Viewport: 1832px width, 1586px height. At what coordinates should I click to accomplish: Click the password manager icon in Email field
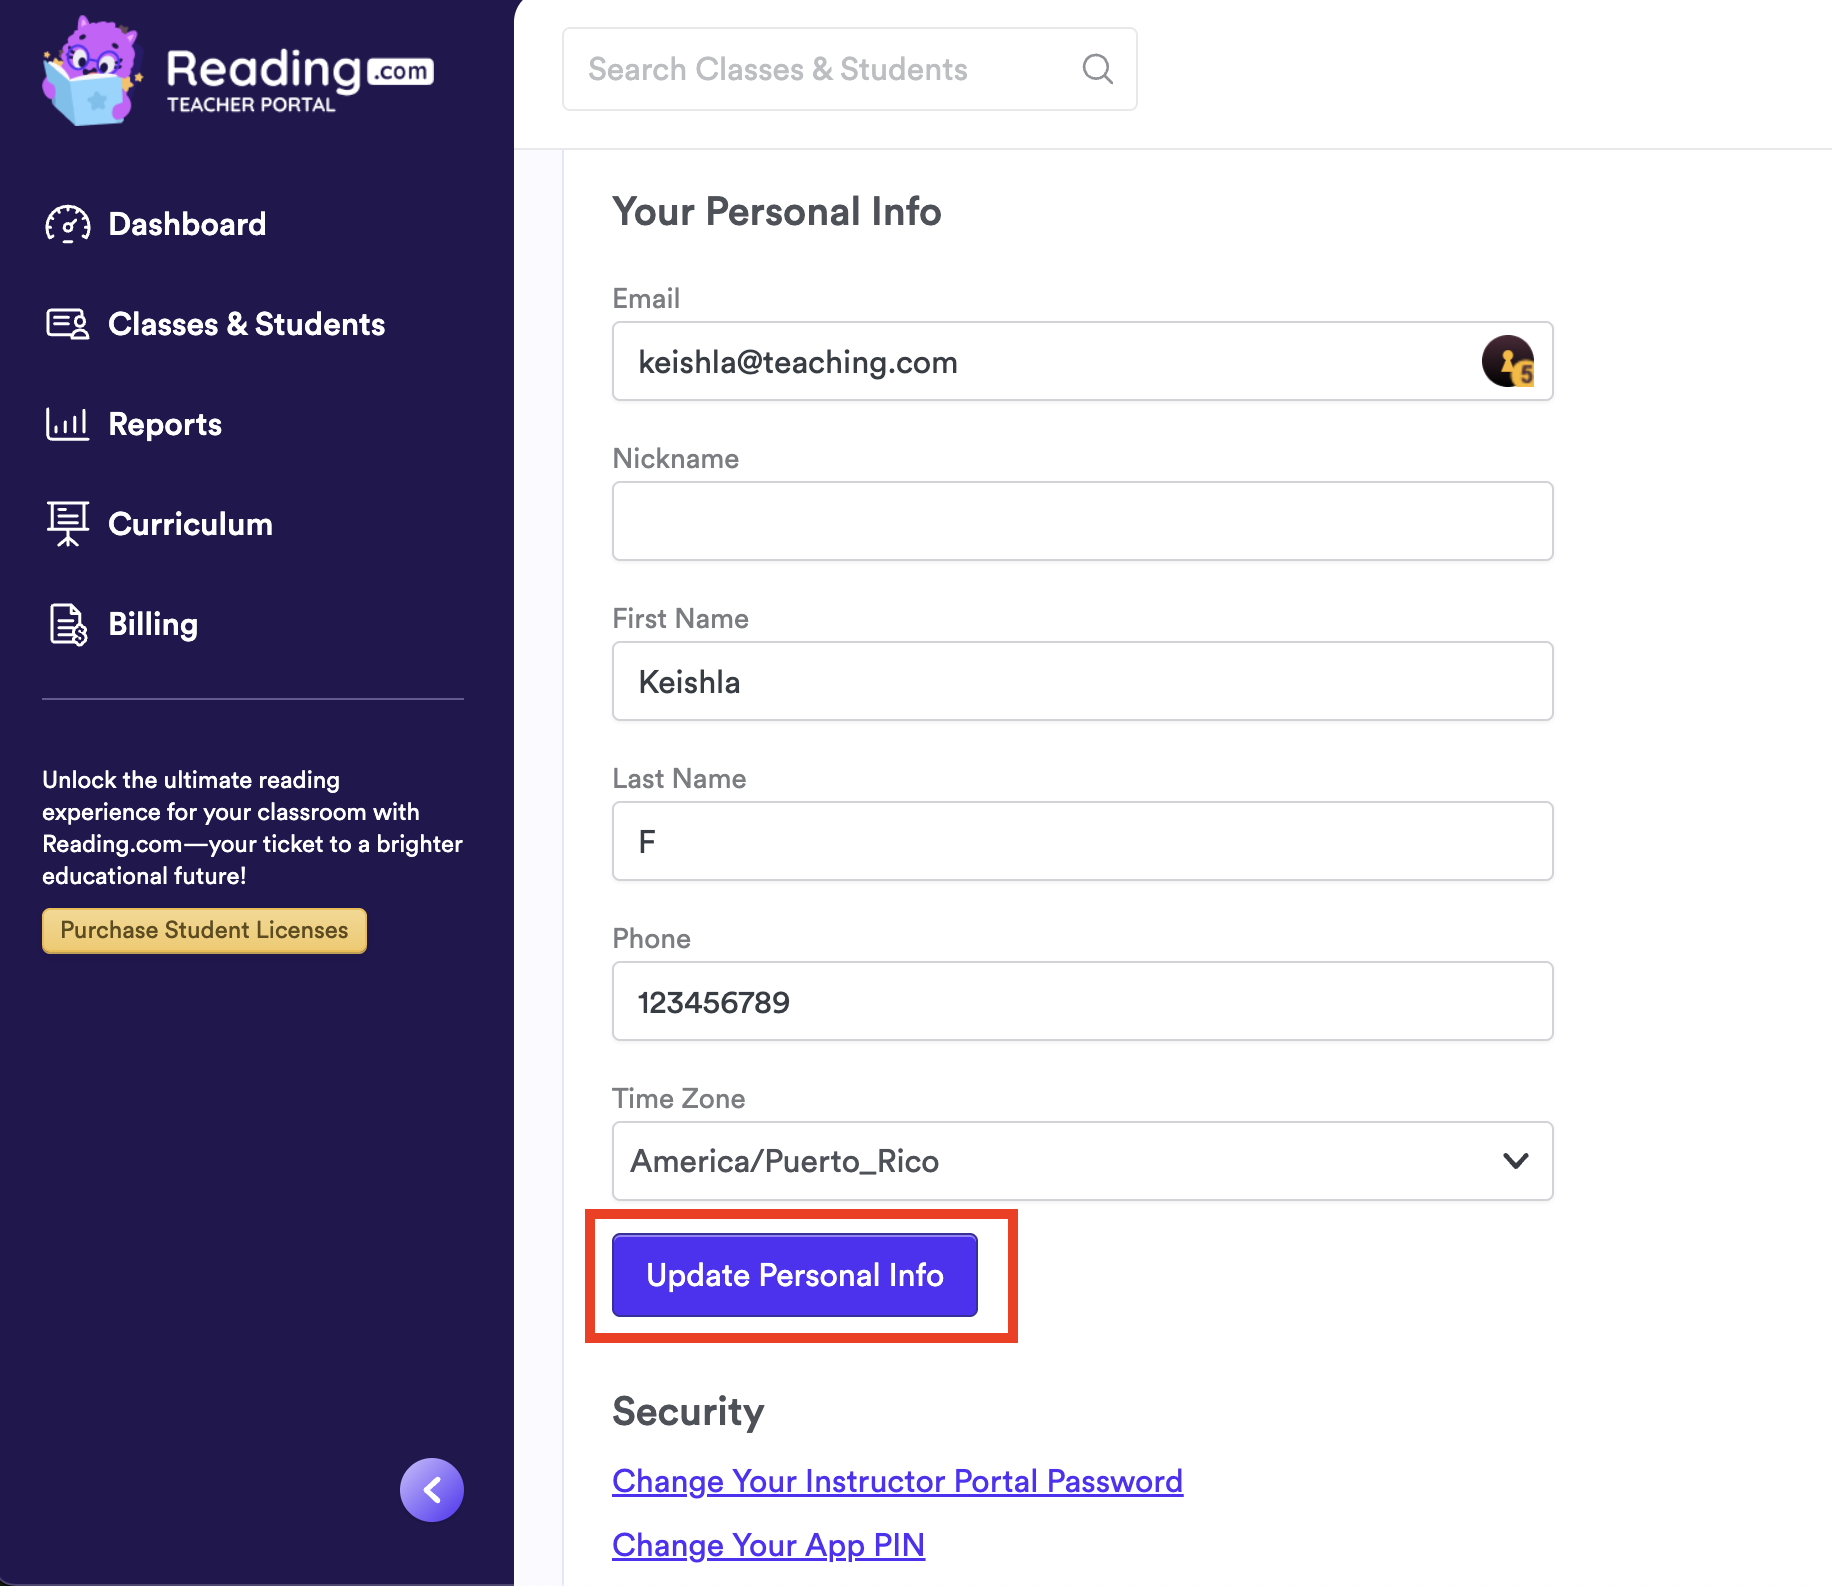click(1507, 361)
